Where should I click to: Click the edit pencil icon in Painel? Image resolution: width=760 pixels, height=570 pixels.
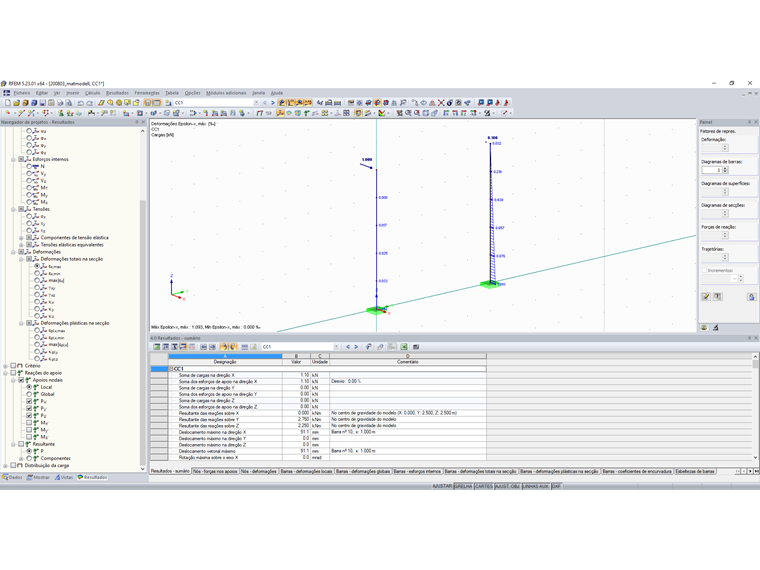tap(706, 297)
